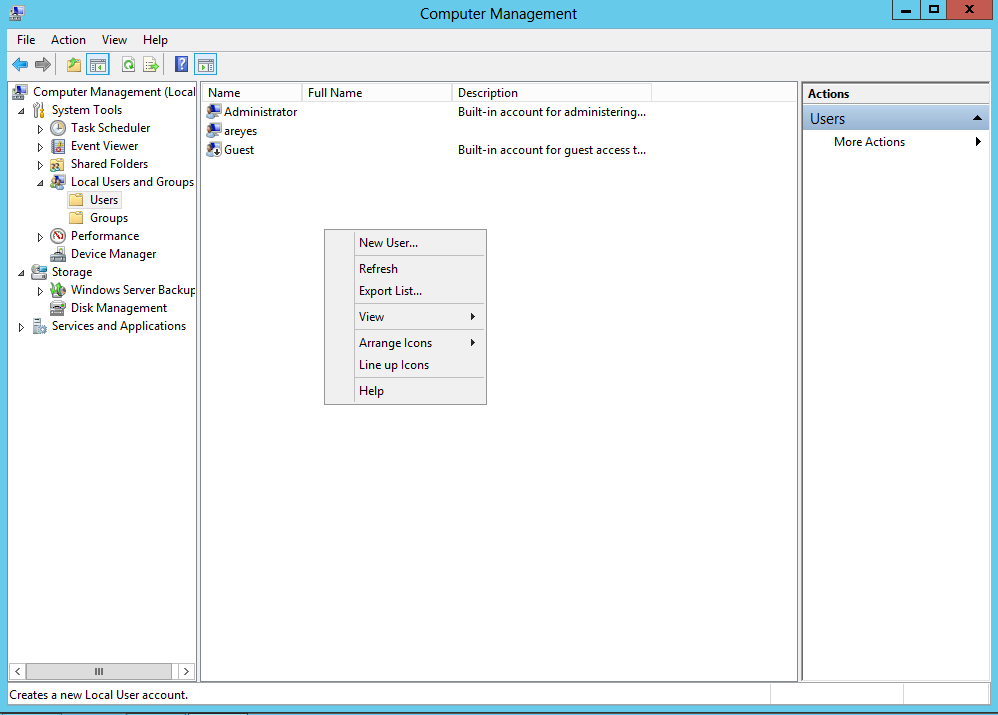Click the Refresh toolbar icon
Image resolution: width=998 pixels, height=715 pixels.
[128, 65]
